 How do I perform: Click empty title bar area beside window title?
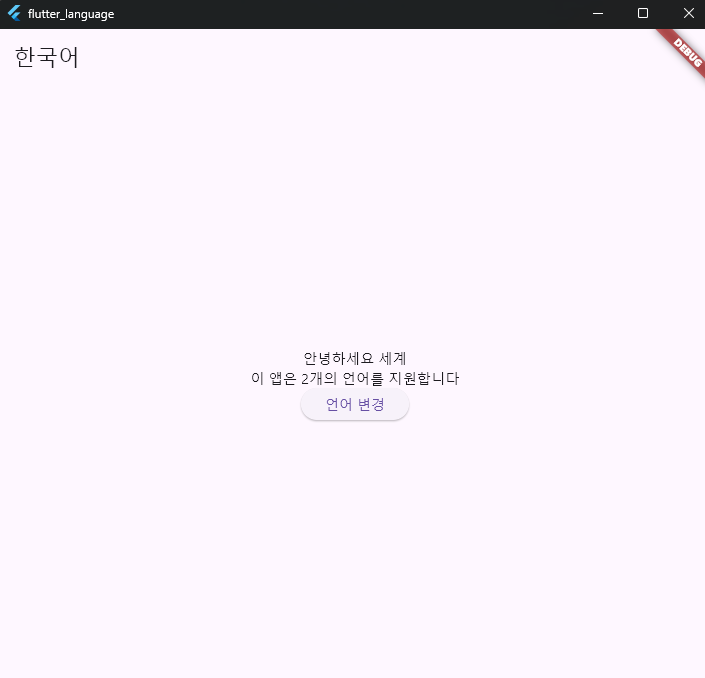point(350,14)
